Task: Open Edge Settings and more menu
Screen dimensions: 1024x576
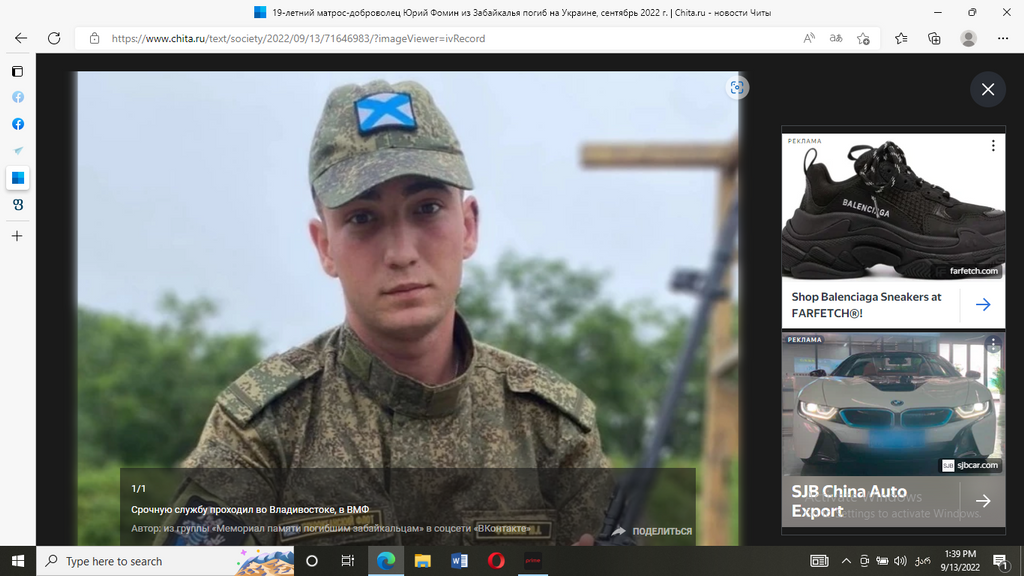Action: pos(1003,39)
